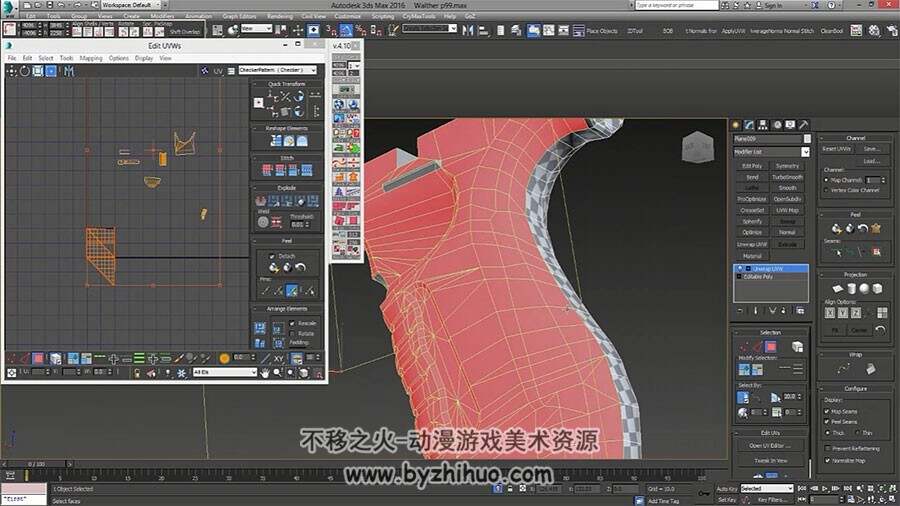Screen dimensions: 900x506
Task: Click the Utilities hammer panel icon
Action: [804, 125]
